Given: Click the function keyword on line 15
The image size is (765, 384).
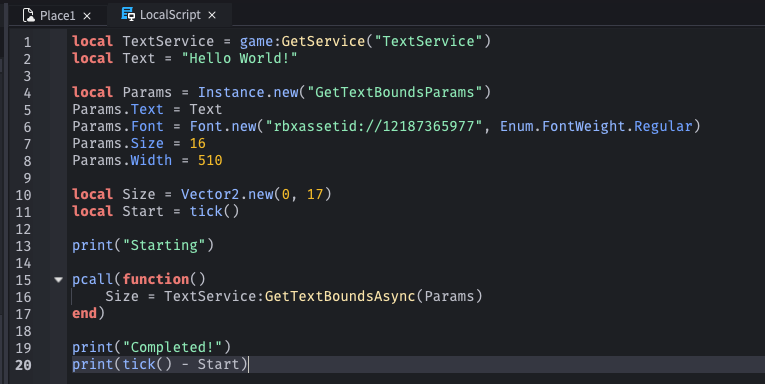Looking at the screenshot, I should coord(156,279).
